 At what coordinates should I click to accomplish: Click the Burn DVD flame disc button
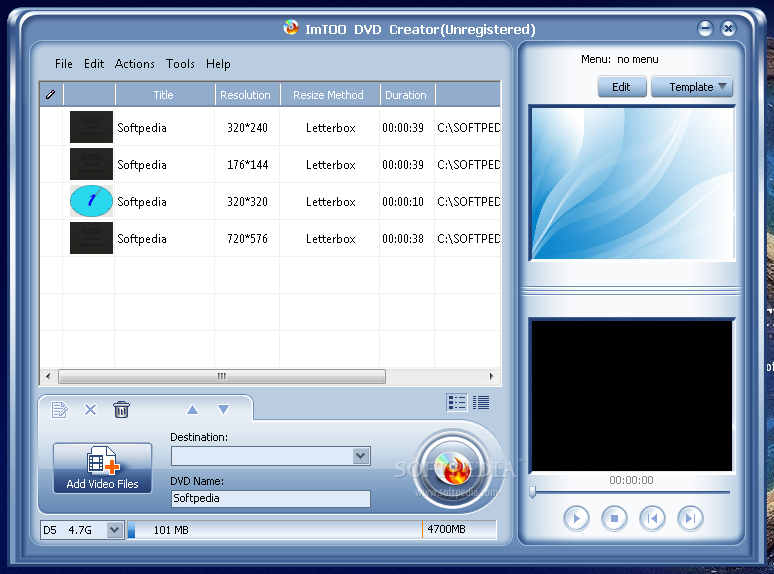pos(452,469)
